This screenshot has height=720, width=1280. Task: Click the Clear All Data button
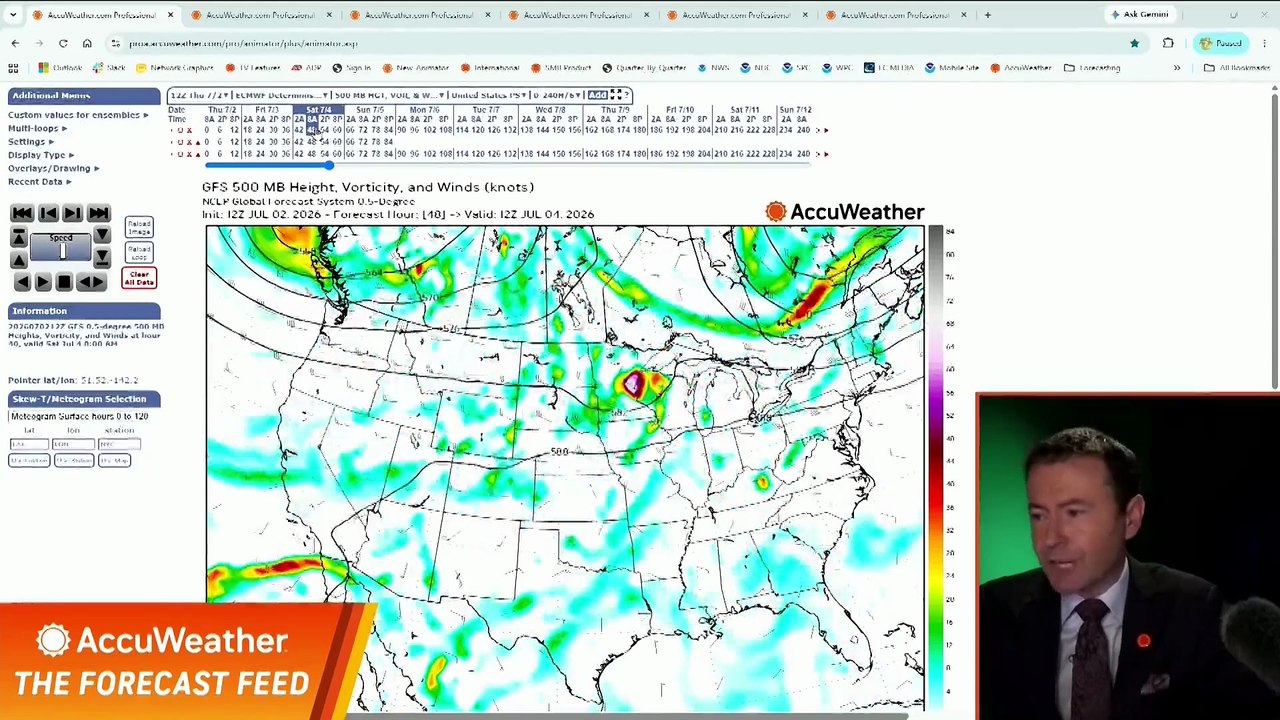click(139, 278)
